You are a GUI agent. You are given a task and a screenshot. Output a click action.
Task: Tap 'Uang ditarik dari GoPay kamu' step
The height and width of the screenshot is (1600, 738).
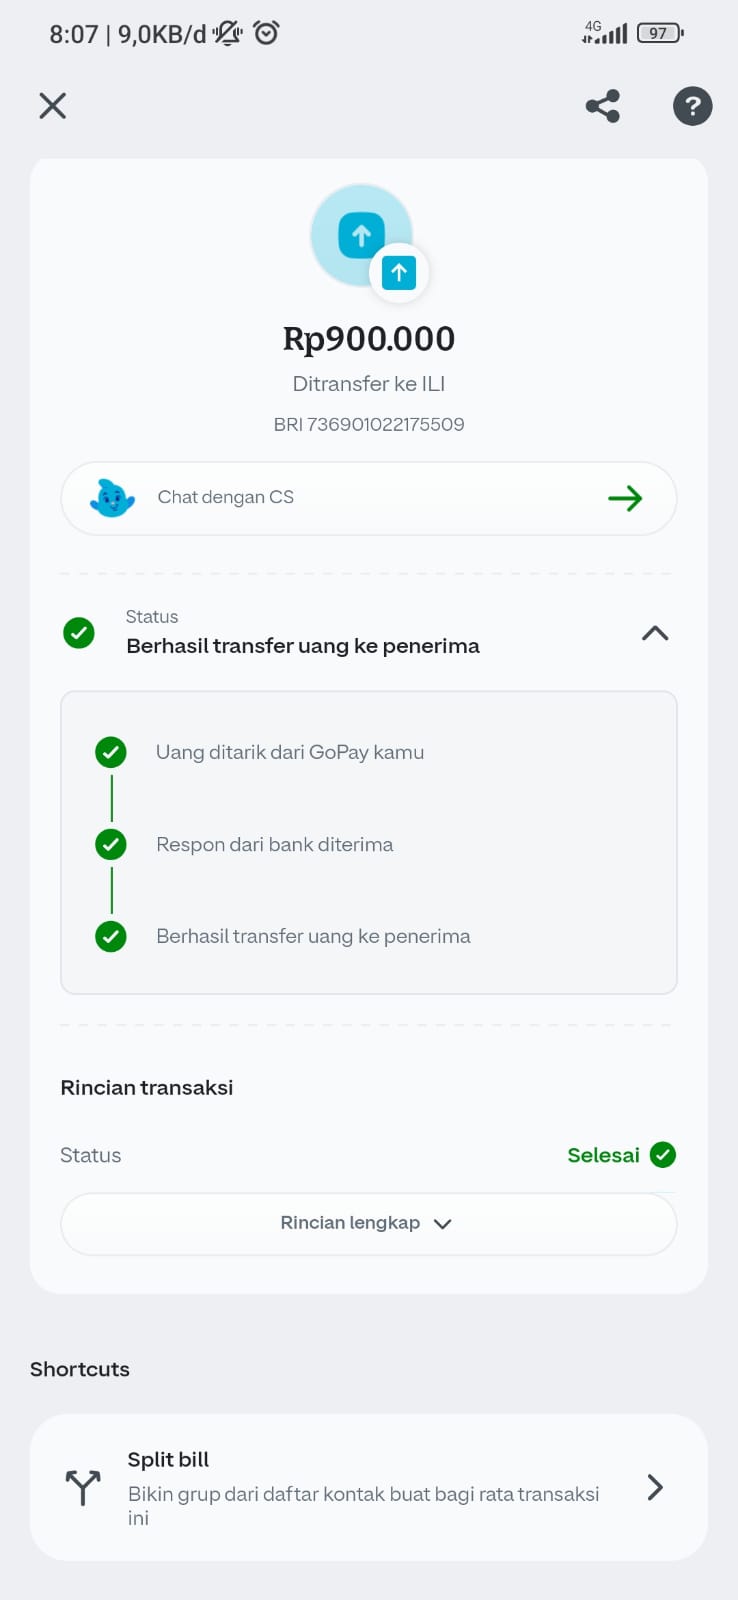point(290,752)
